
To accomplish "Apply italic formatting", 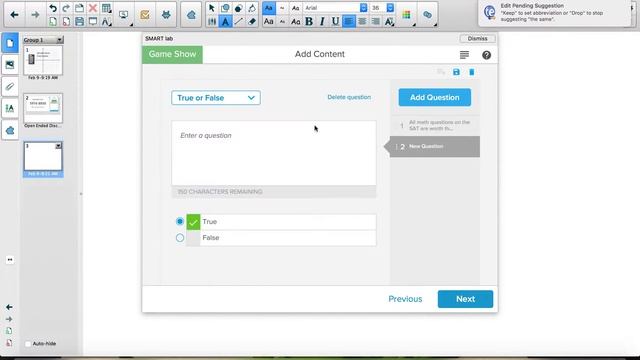I will [322, 22].
